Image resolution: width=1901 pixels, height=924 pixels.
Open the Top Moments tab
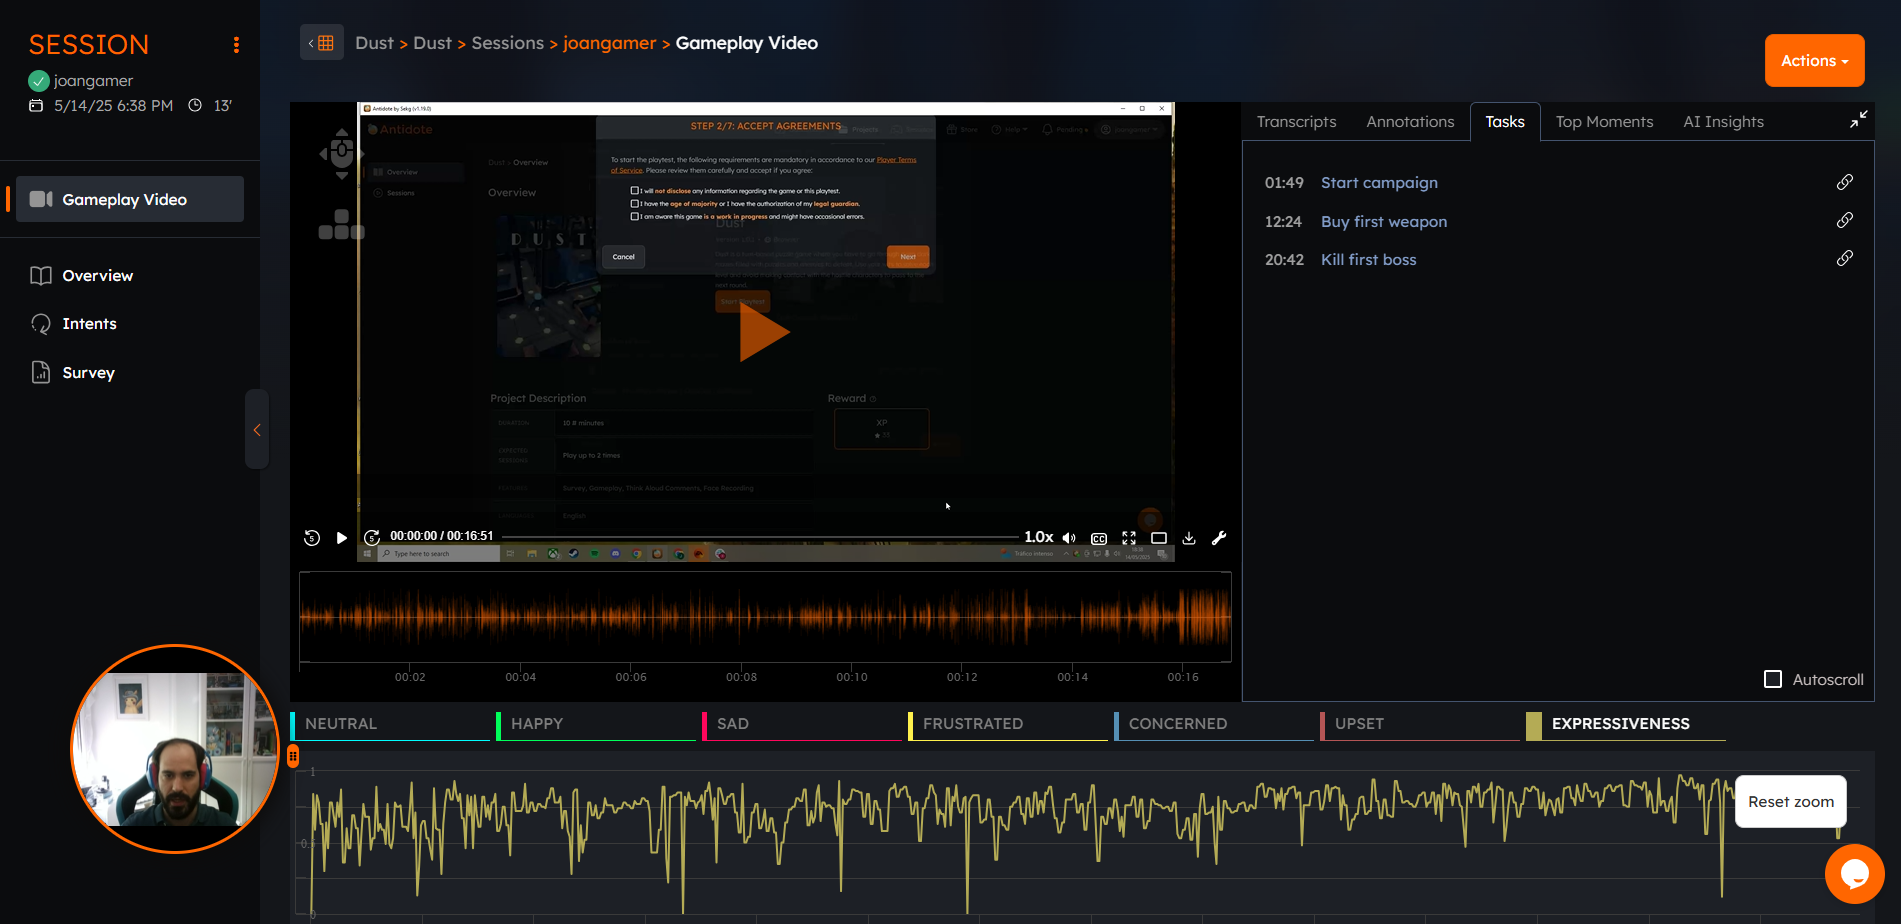(x=1604, y=122)
